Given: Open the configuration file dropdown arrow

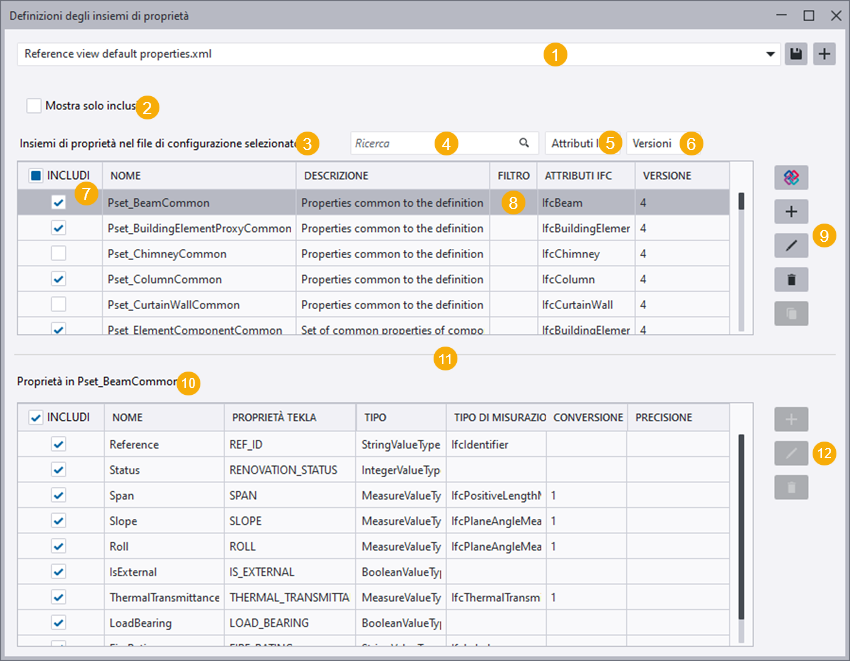Looking at the screenshot, I should pos(770,54).
